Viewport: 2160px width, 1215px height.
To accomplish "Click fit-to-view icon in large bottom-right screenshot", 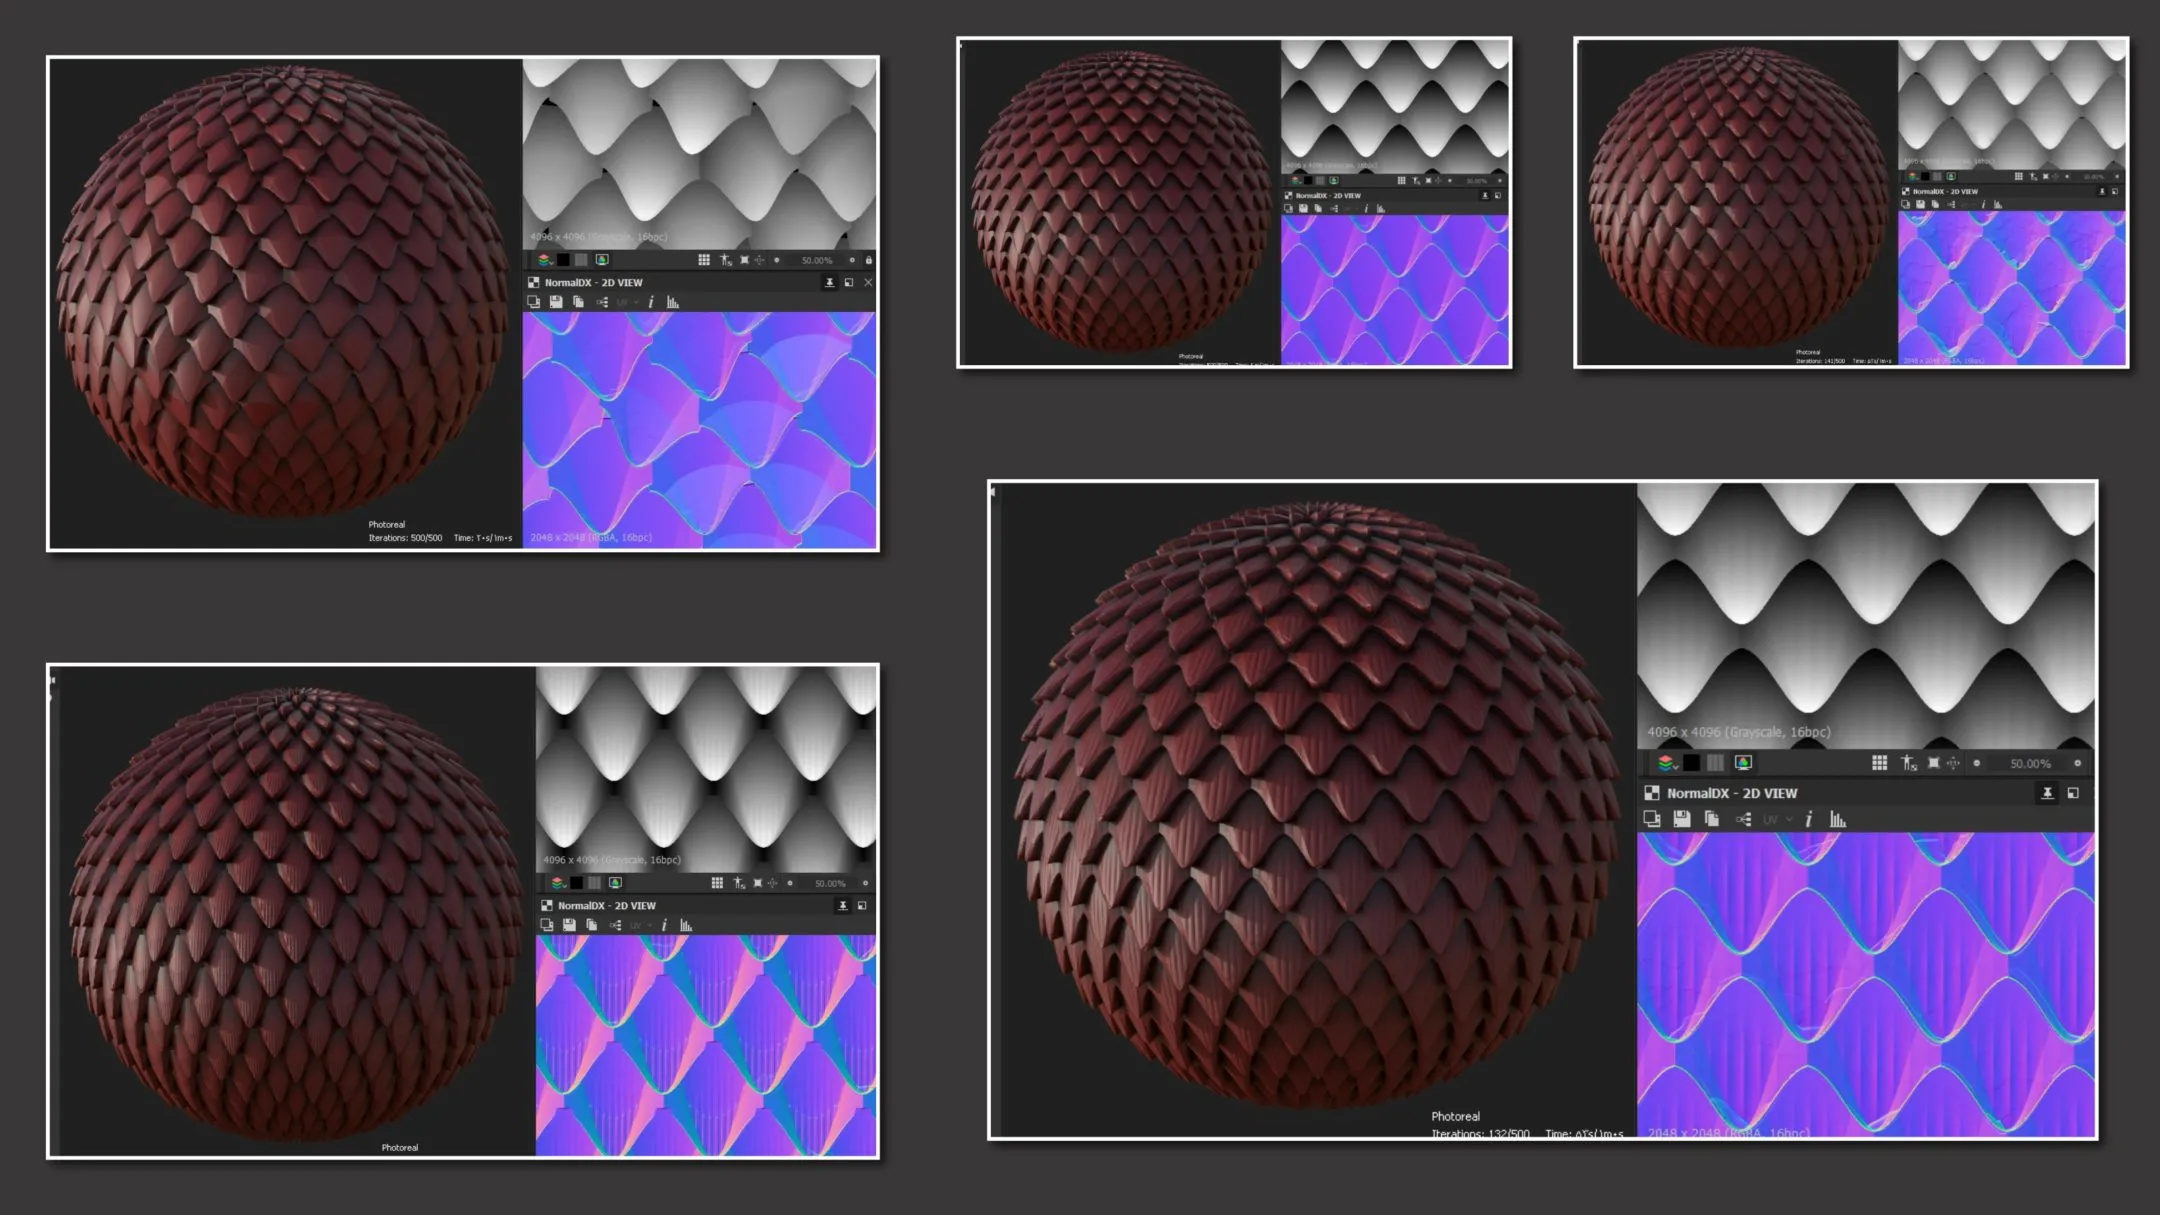I will point(1934,763).
